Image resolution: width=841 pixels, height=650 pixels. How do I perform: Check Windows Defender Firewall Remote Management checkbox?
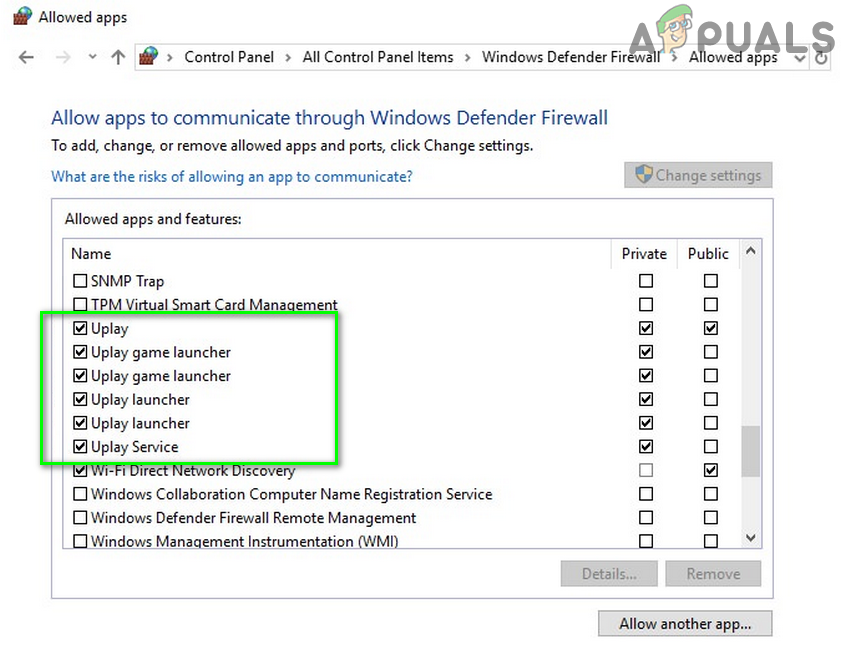(80, 518)
